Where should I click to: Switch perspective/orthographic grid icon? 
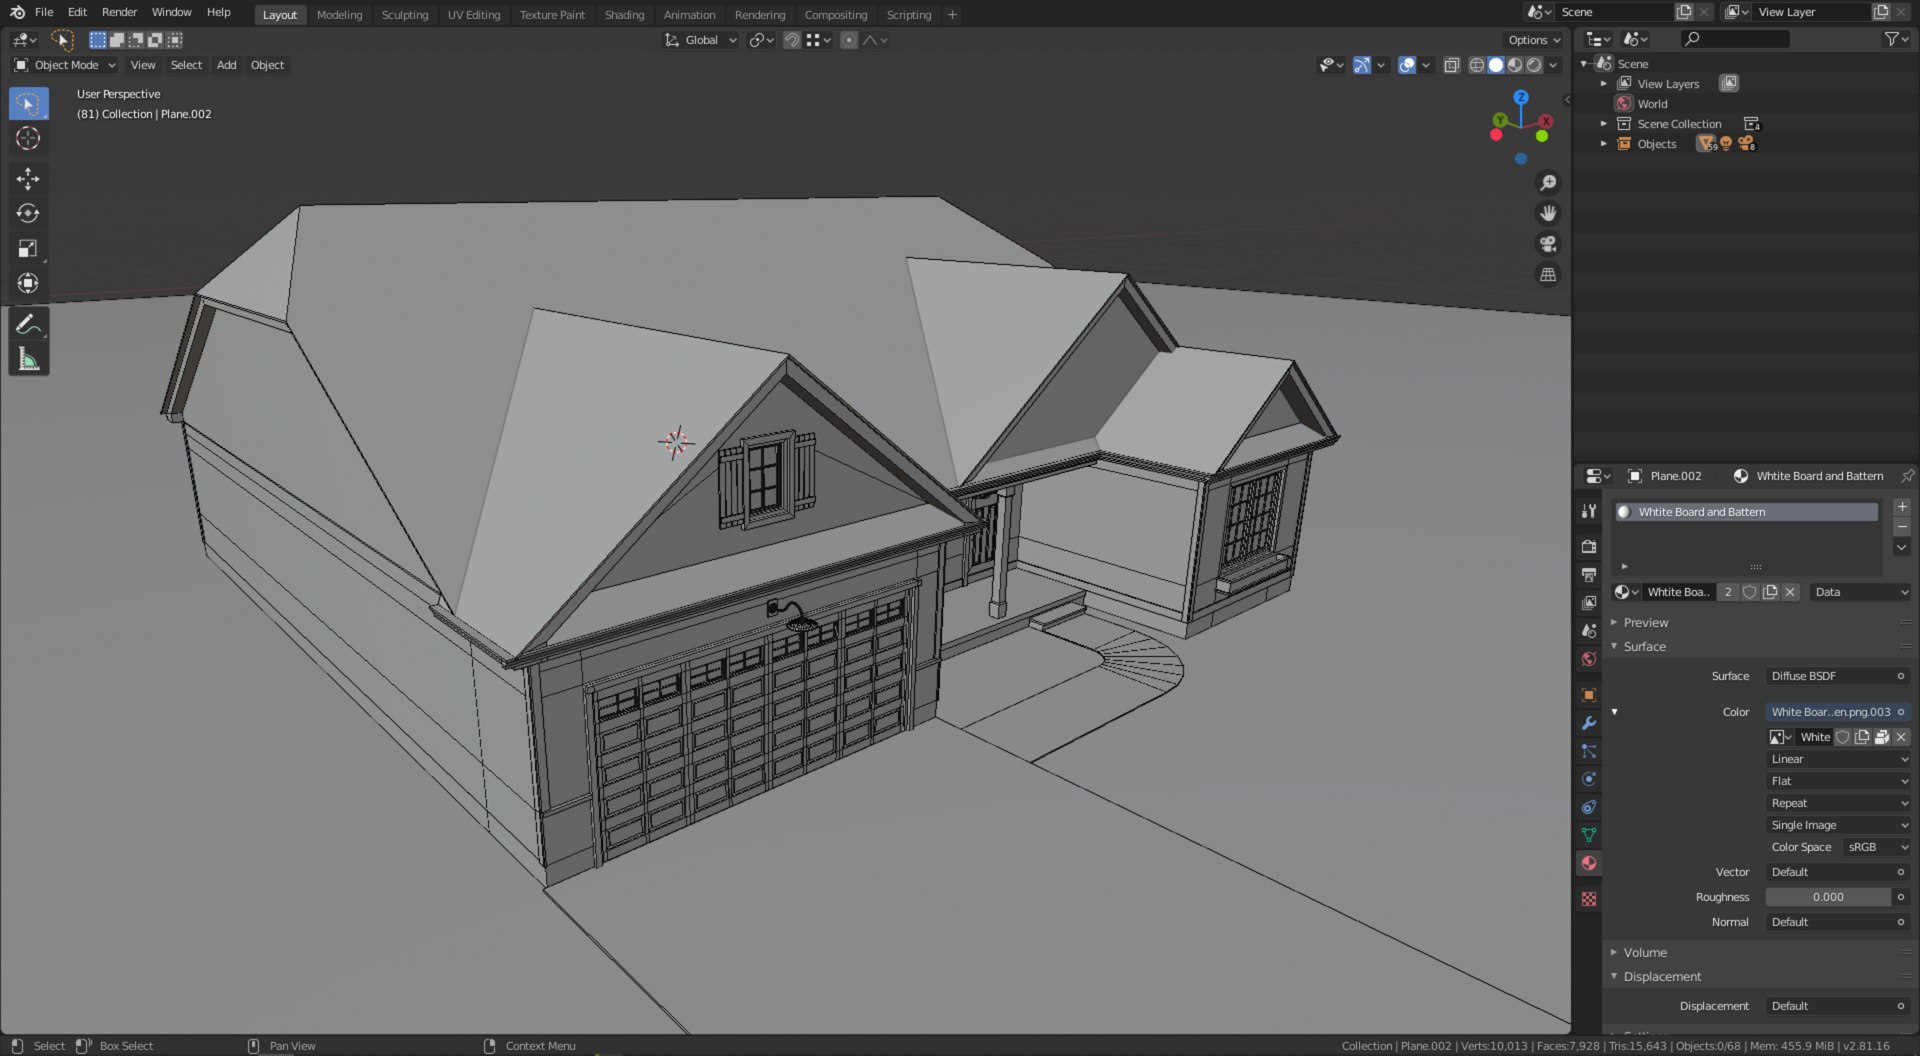pos(1548,274)
